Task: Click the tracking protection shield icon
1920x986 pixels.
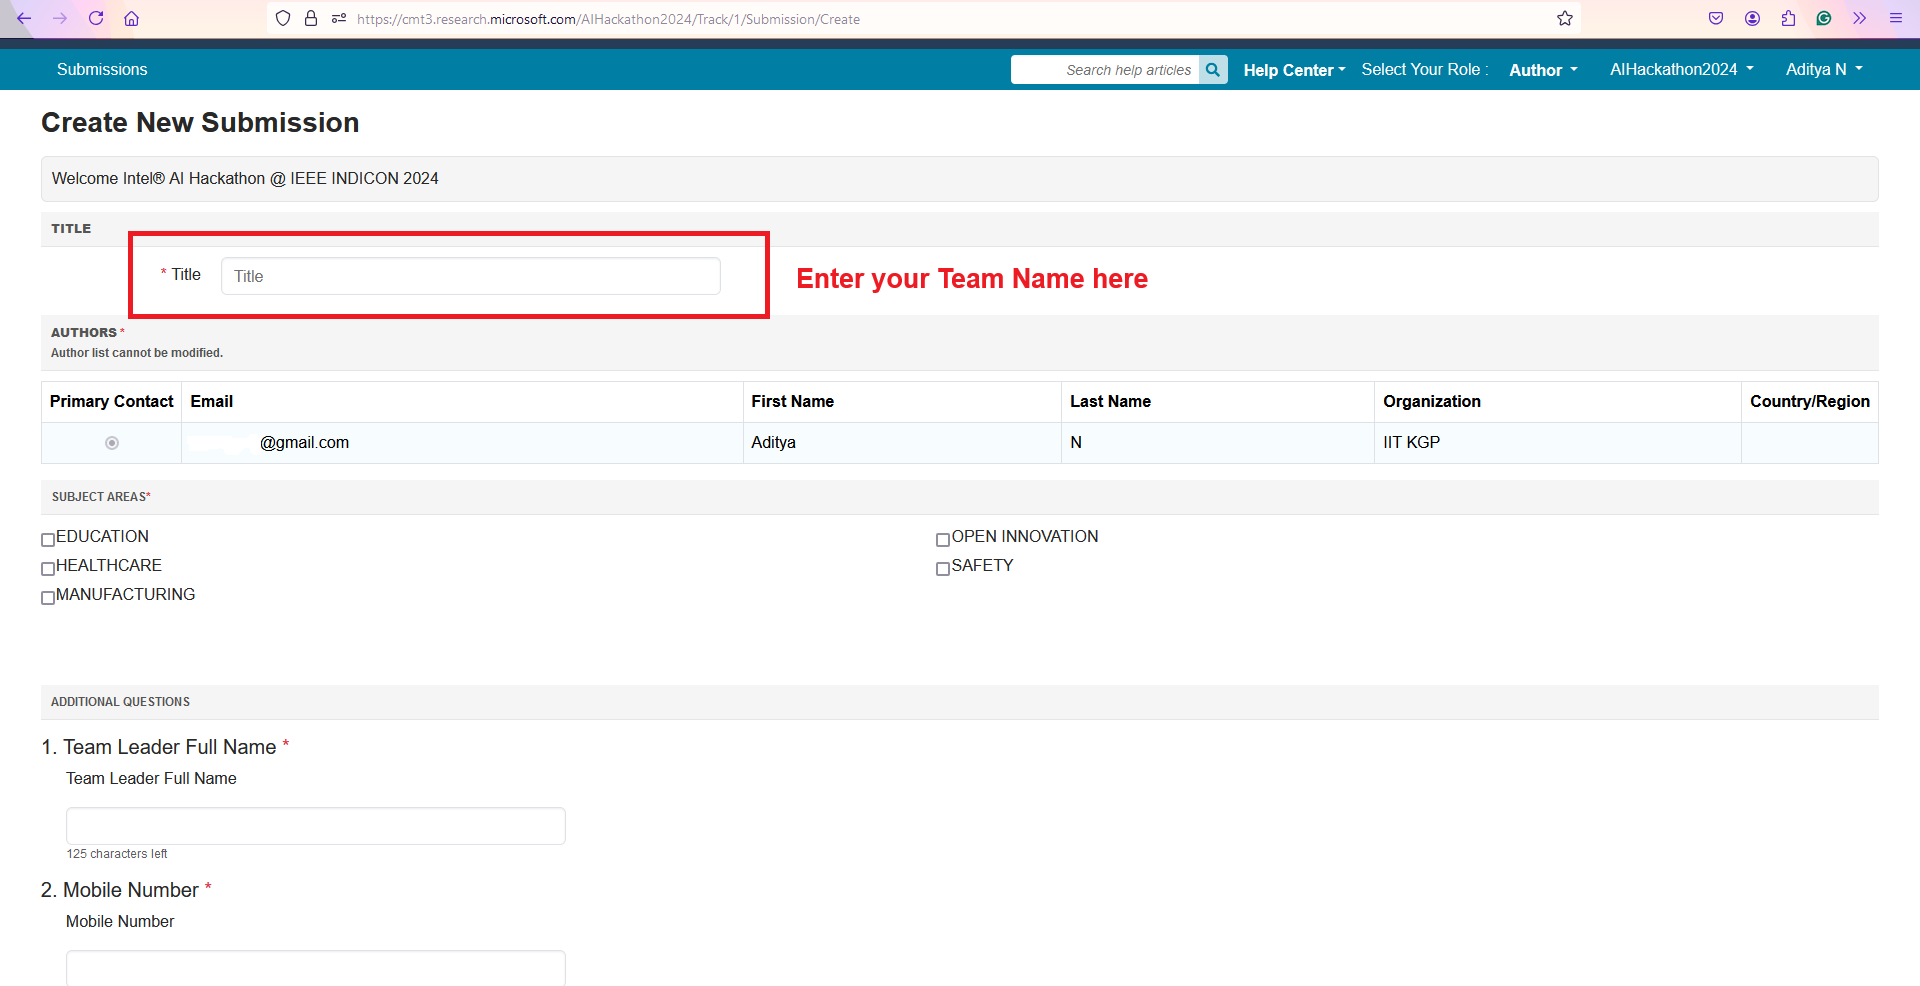Action: pyautogui.click(x=283, y=18)
